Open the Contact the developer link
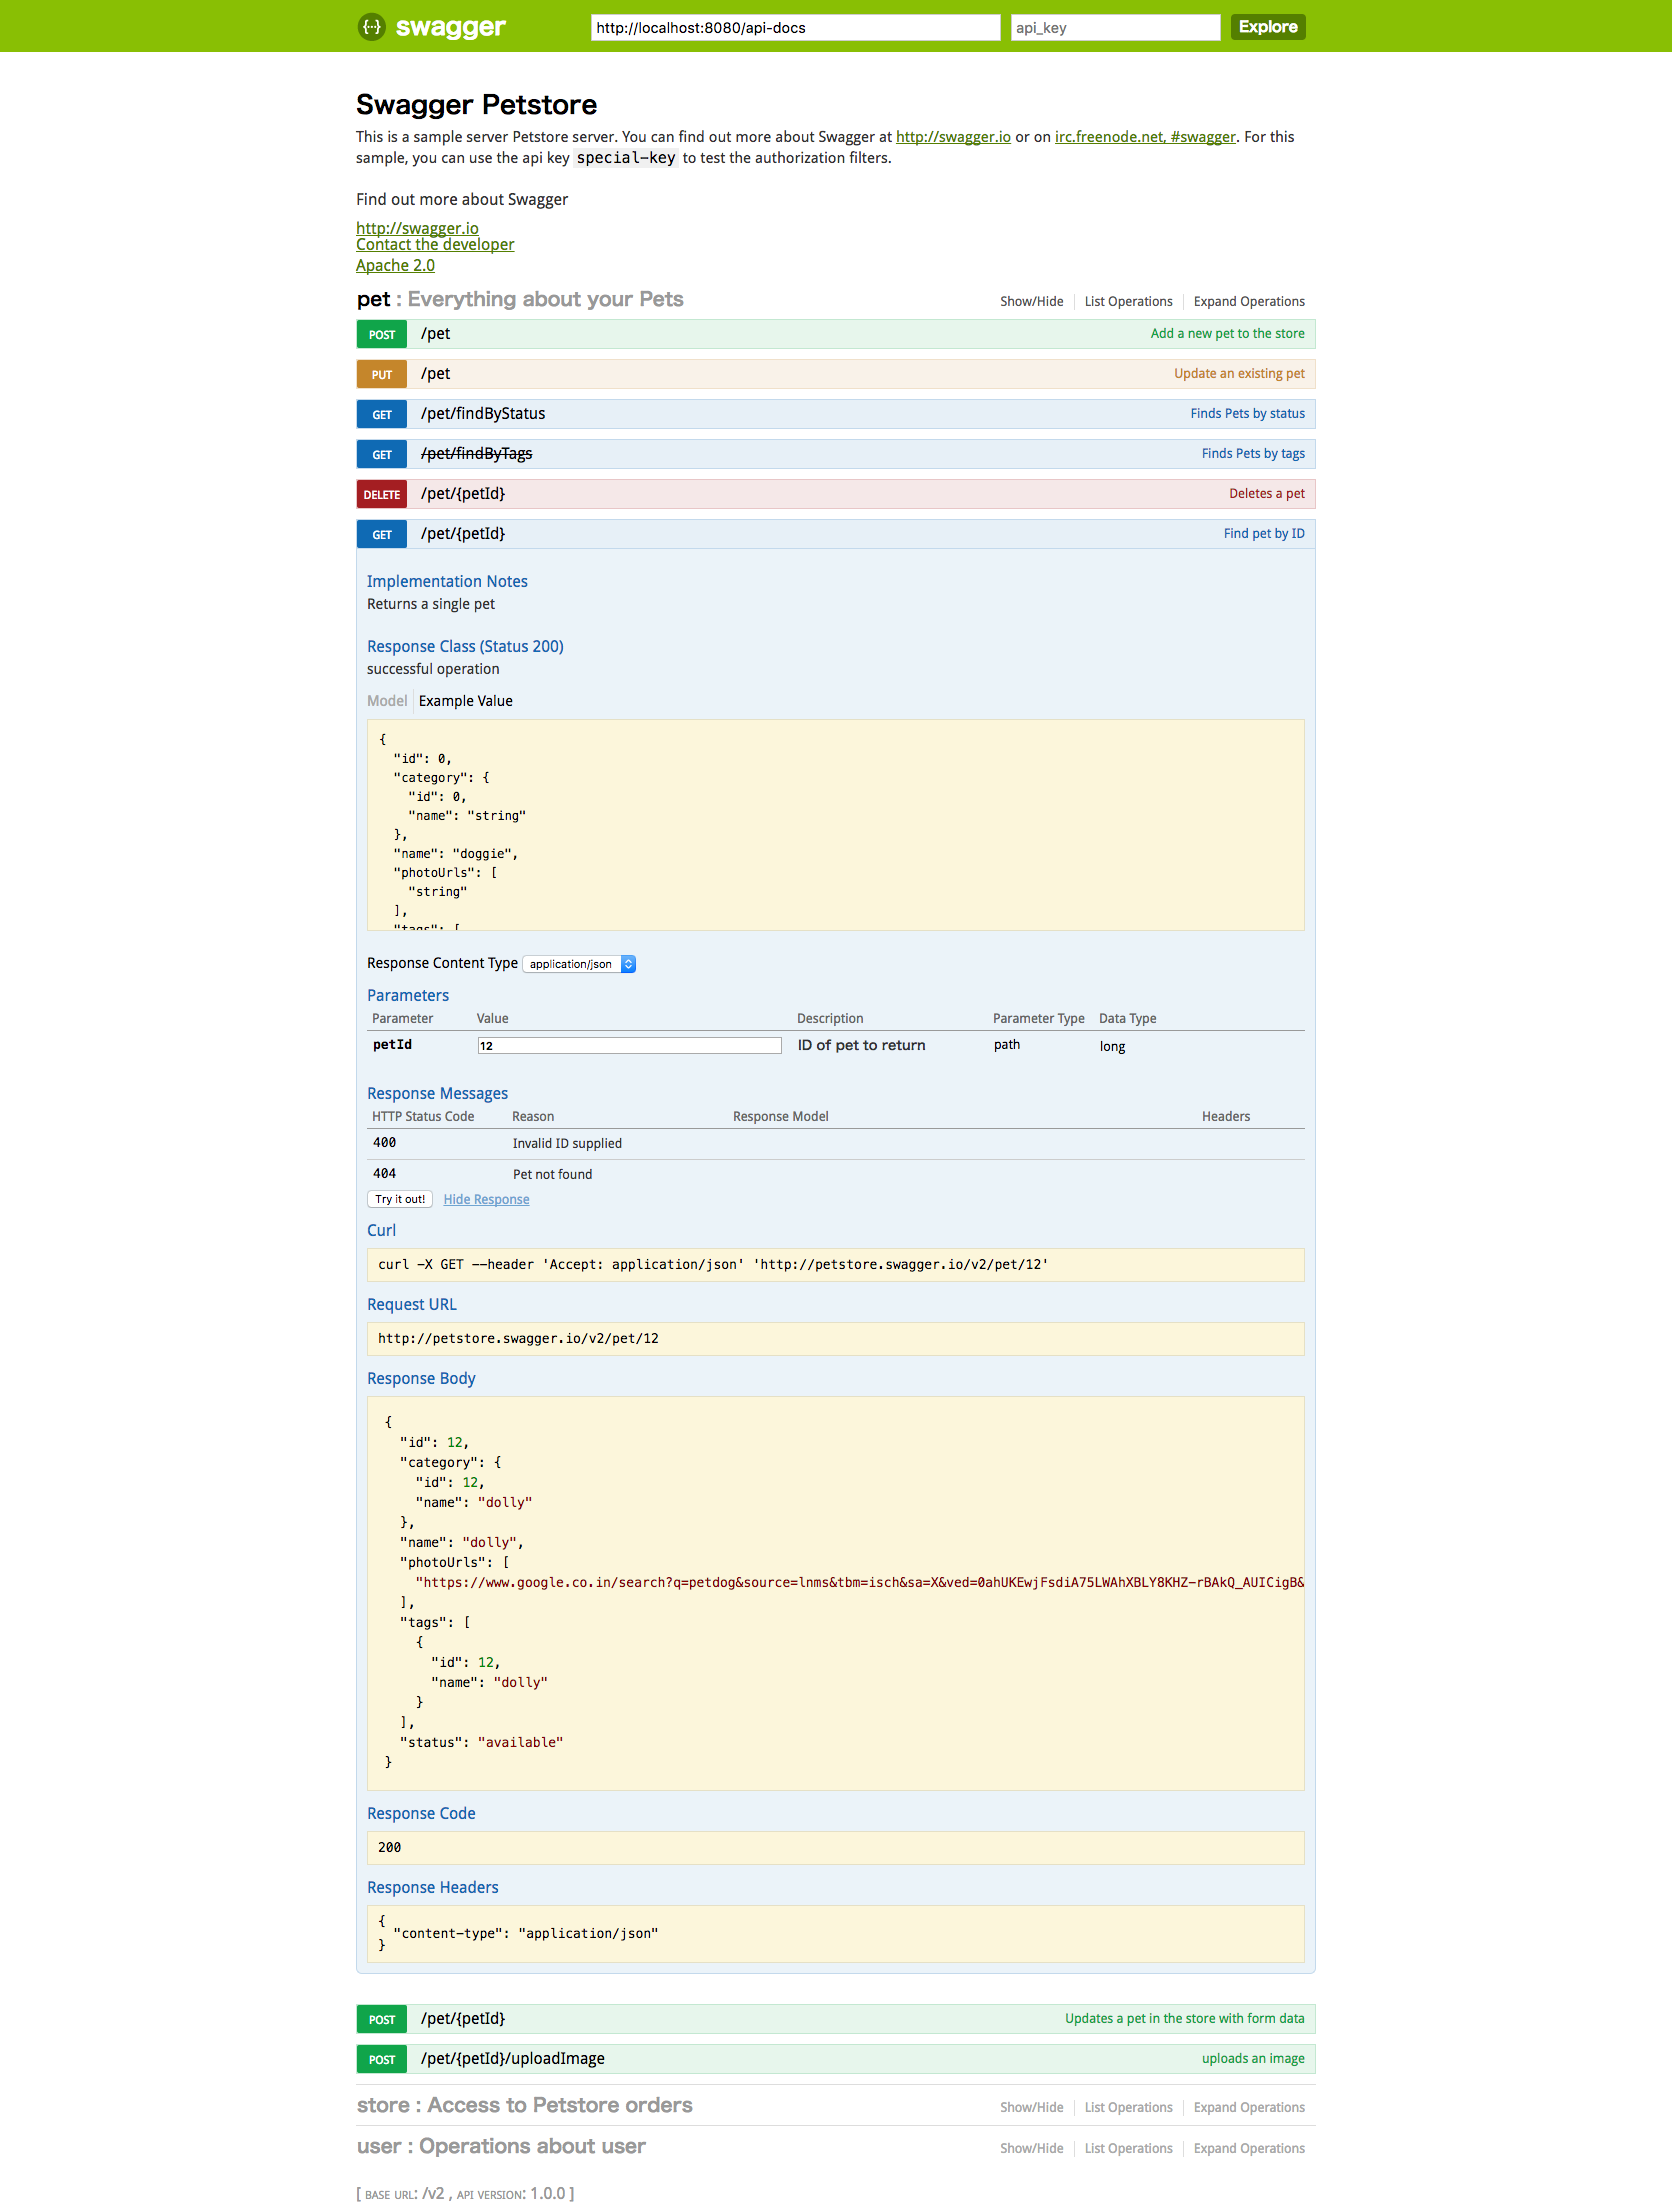Screen dimensions: 1672x2203 tap(434, 244)
